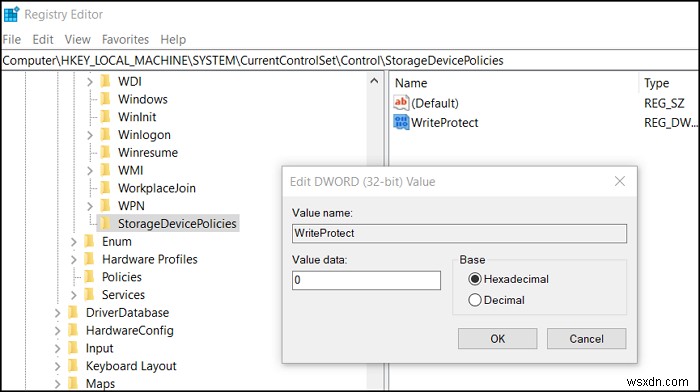Screen dimensions: 700x392
Task: Select the Winresume tree label
Action: click(x=148, y=152)
